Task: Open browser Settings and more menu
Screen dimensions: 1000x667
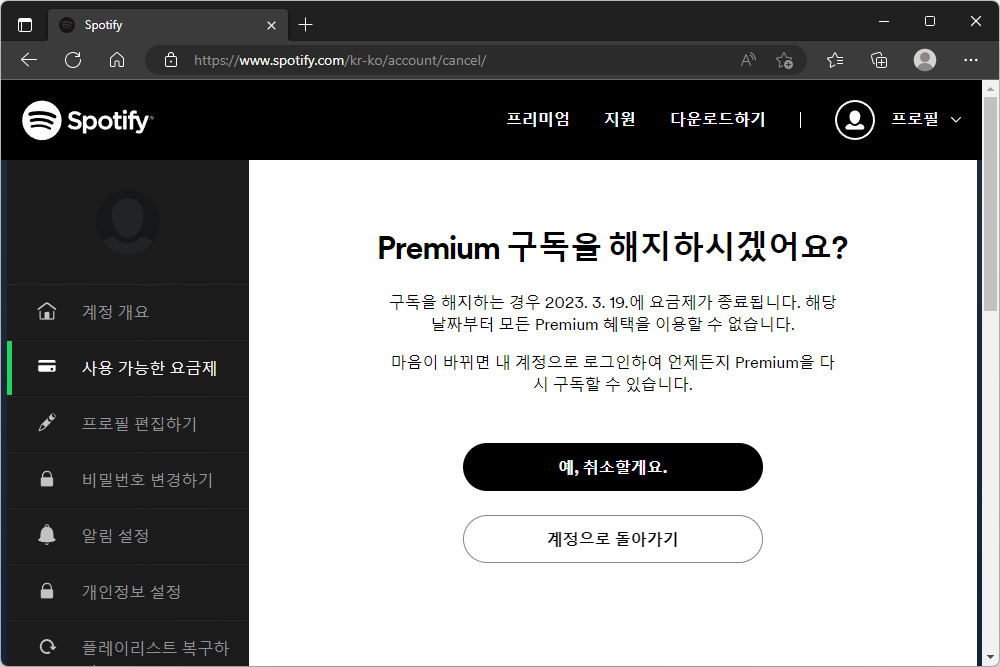Action: coord(971,60)
